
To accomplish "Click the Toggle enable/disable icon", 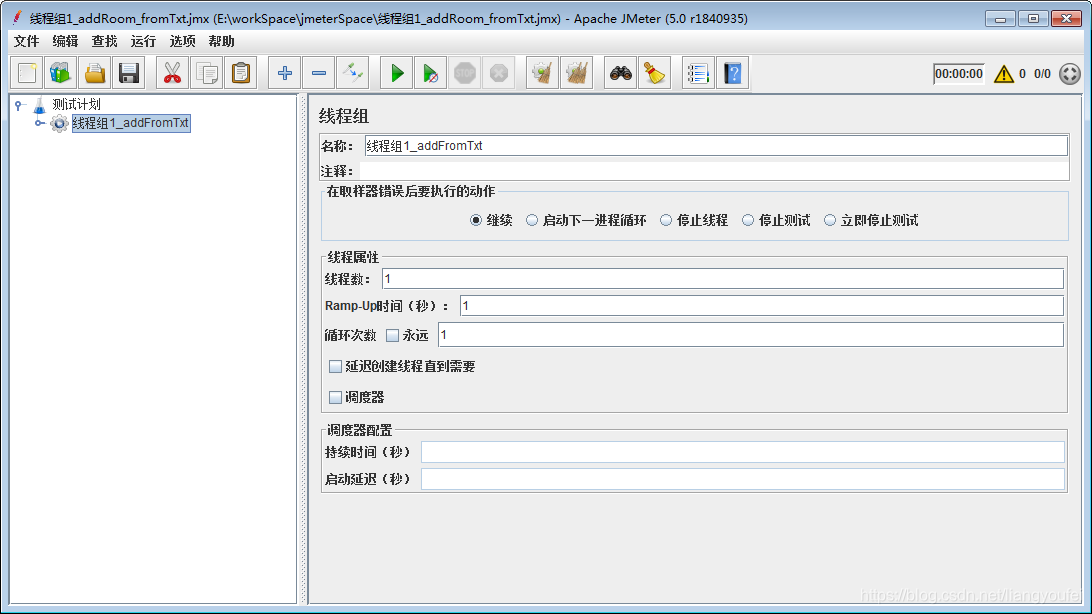I will [352, 73].
